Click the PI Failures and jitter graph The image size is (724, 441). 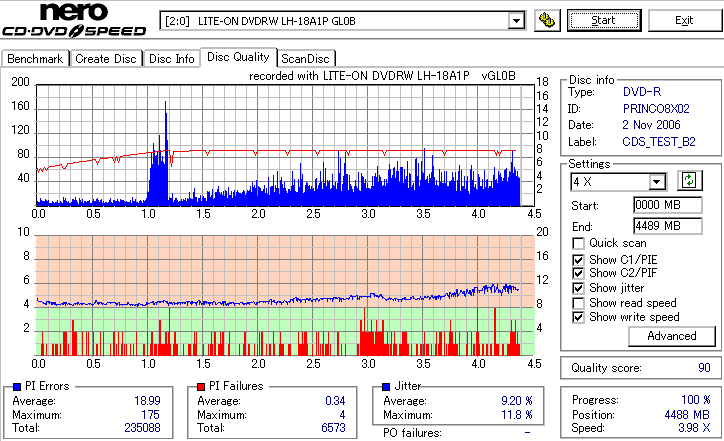pos(285,296)
